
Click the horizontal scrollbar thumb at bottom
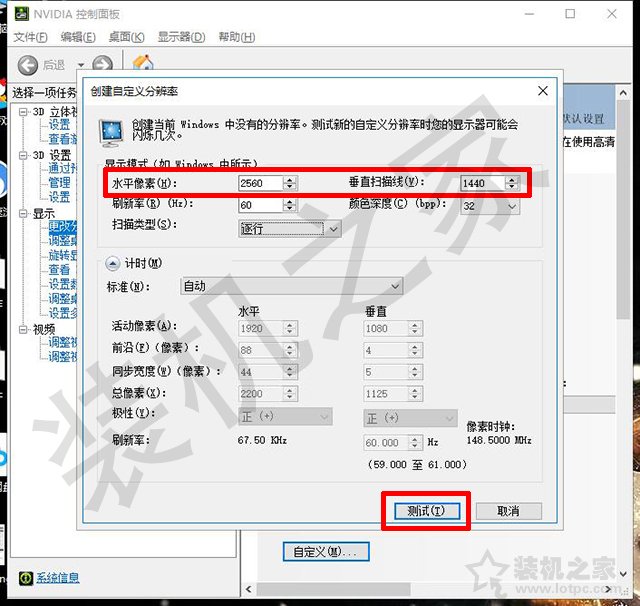click(x=333, y=589)
